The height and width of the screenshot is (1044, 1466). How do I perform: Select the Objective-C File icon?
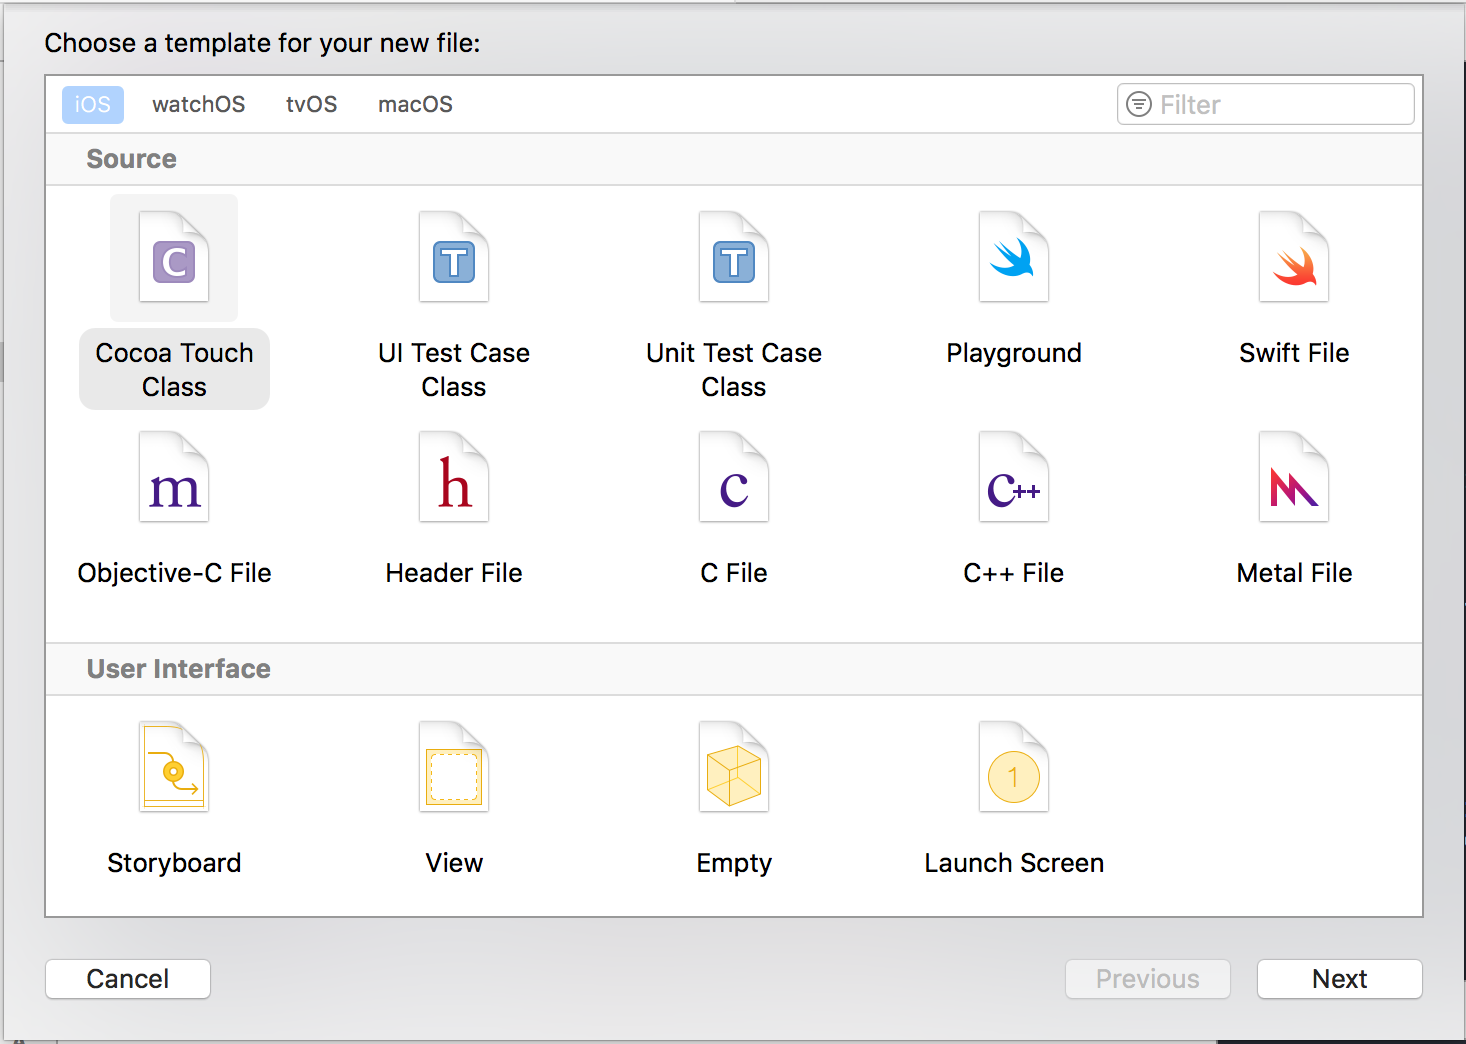[x=174, y=477]
